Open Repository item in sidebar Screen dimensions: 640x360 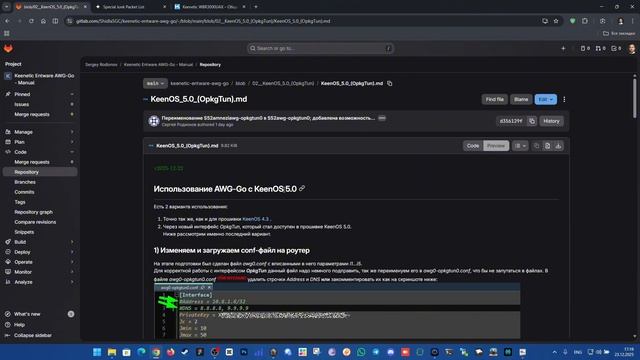point(40,172)
